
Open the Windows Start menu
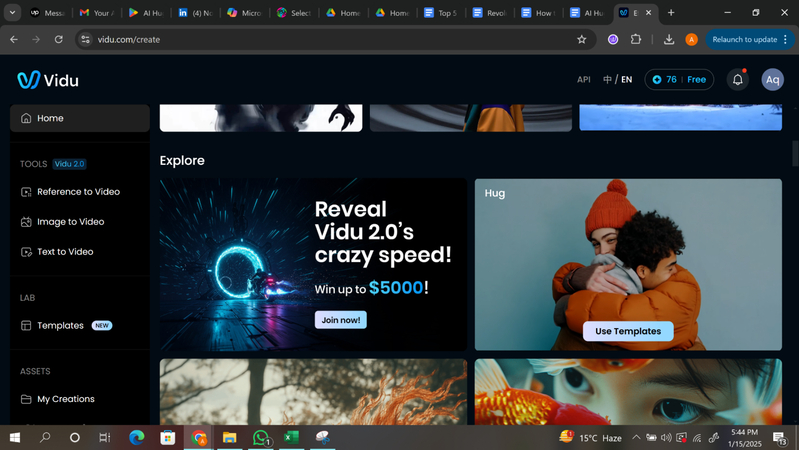pyautogui.click(x=15, y=437)
